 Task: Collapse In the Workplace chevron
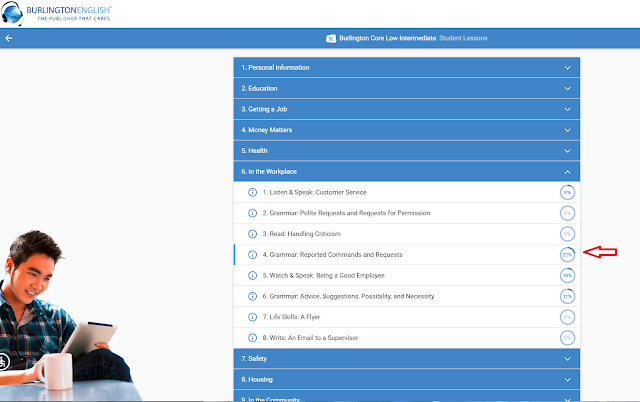click(x=567, y=172)
